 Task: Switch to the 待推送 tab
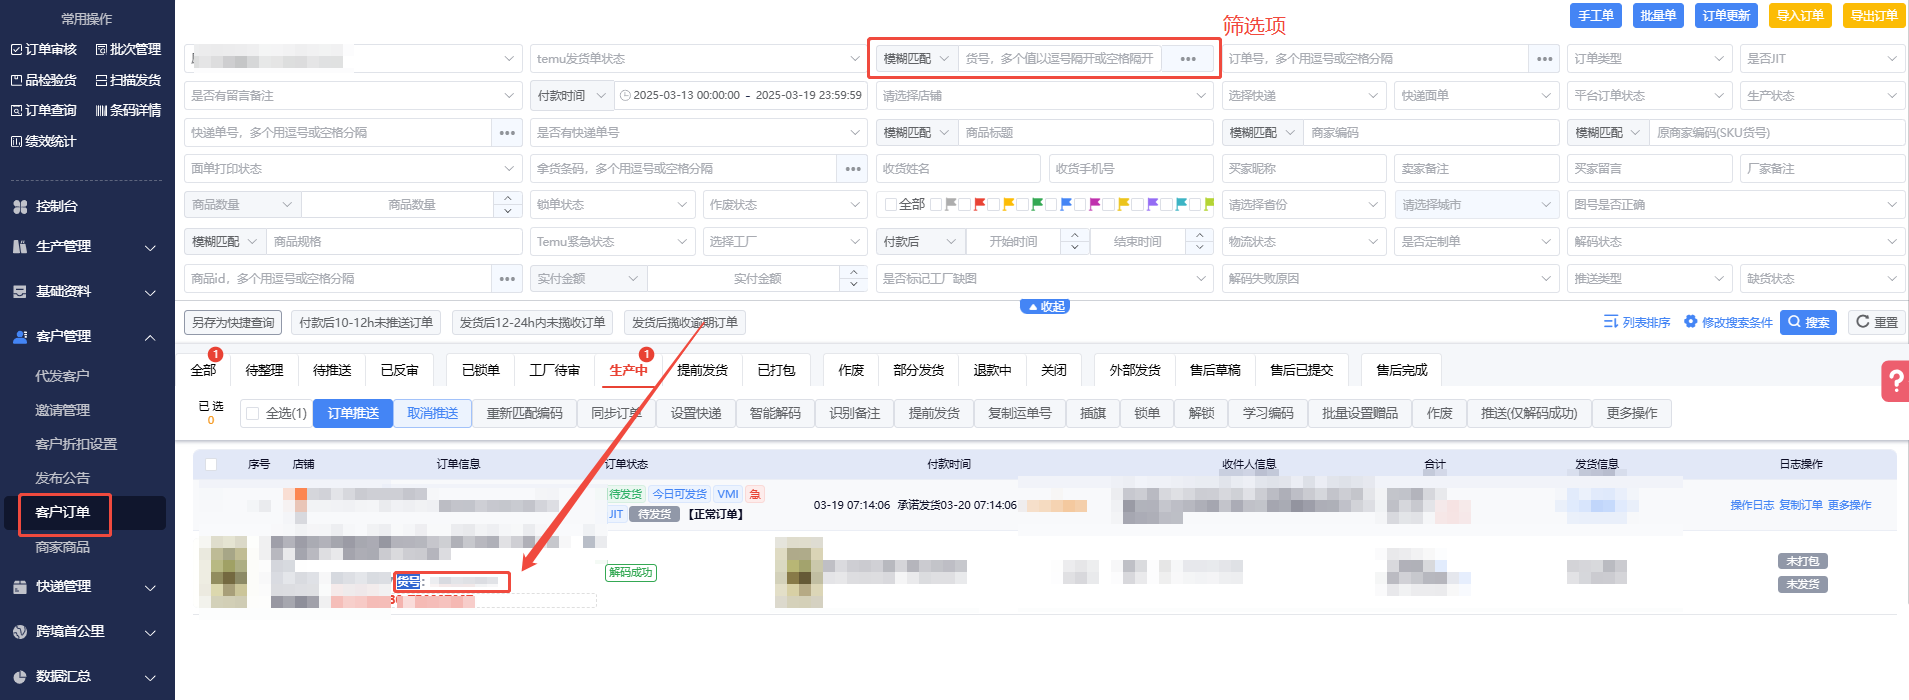tap(332, 370)
